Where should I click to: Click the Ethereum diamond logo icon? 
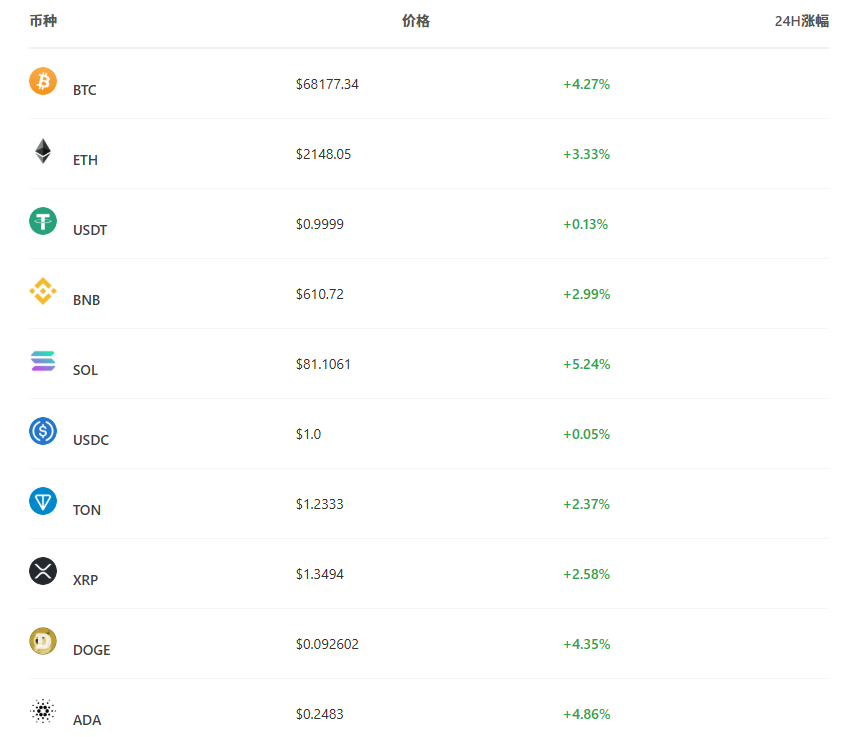43,151
